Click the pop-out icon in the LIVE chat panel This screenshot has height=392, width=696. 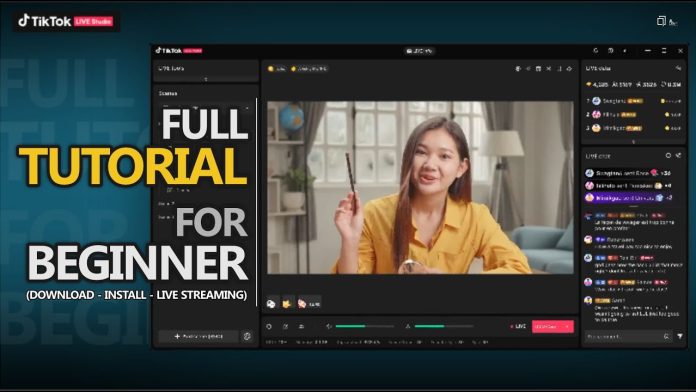tap(678, 155)
